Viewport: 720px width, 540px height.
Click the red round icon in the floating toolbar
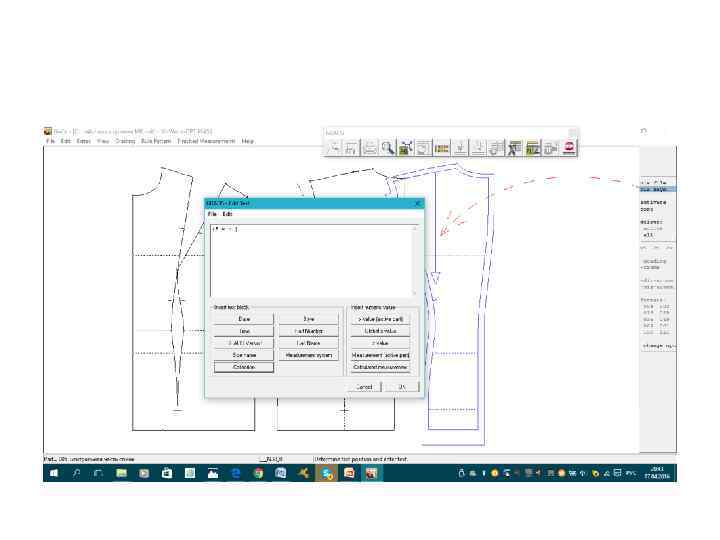pos(569,148)
